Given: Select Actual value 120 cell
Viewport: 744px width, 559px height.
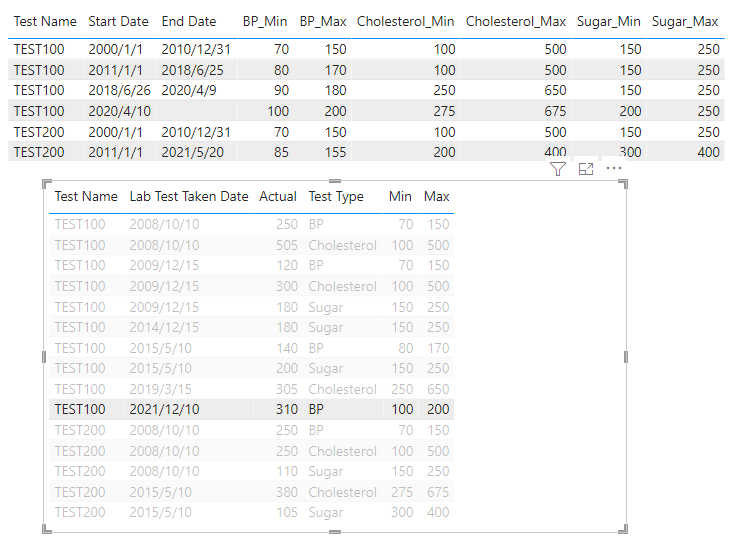Looking at the screenshot, I should [287, 265].
